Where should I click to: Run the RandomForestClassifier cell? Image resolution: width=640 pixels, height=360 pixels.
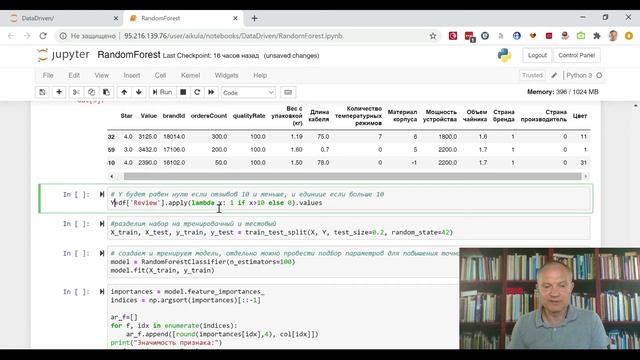pyautogui.click(x=102, y=253)
